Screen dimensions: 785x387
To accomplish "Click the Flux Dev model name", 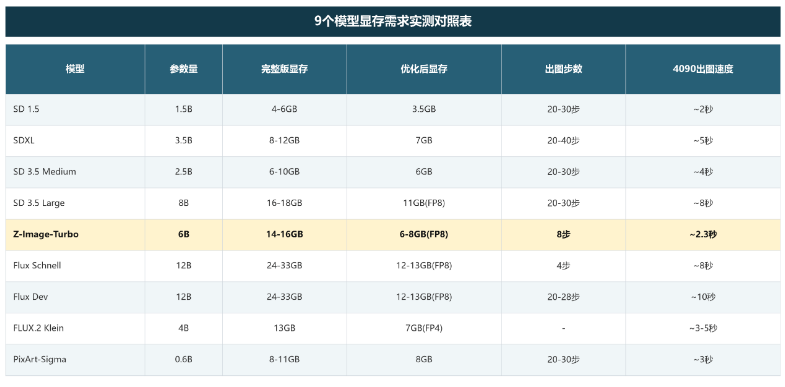I will point(31,297).
